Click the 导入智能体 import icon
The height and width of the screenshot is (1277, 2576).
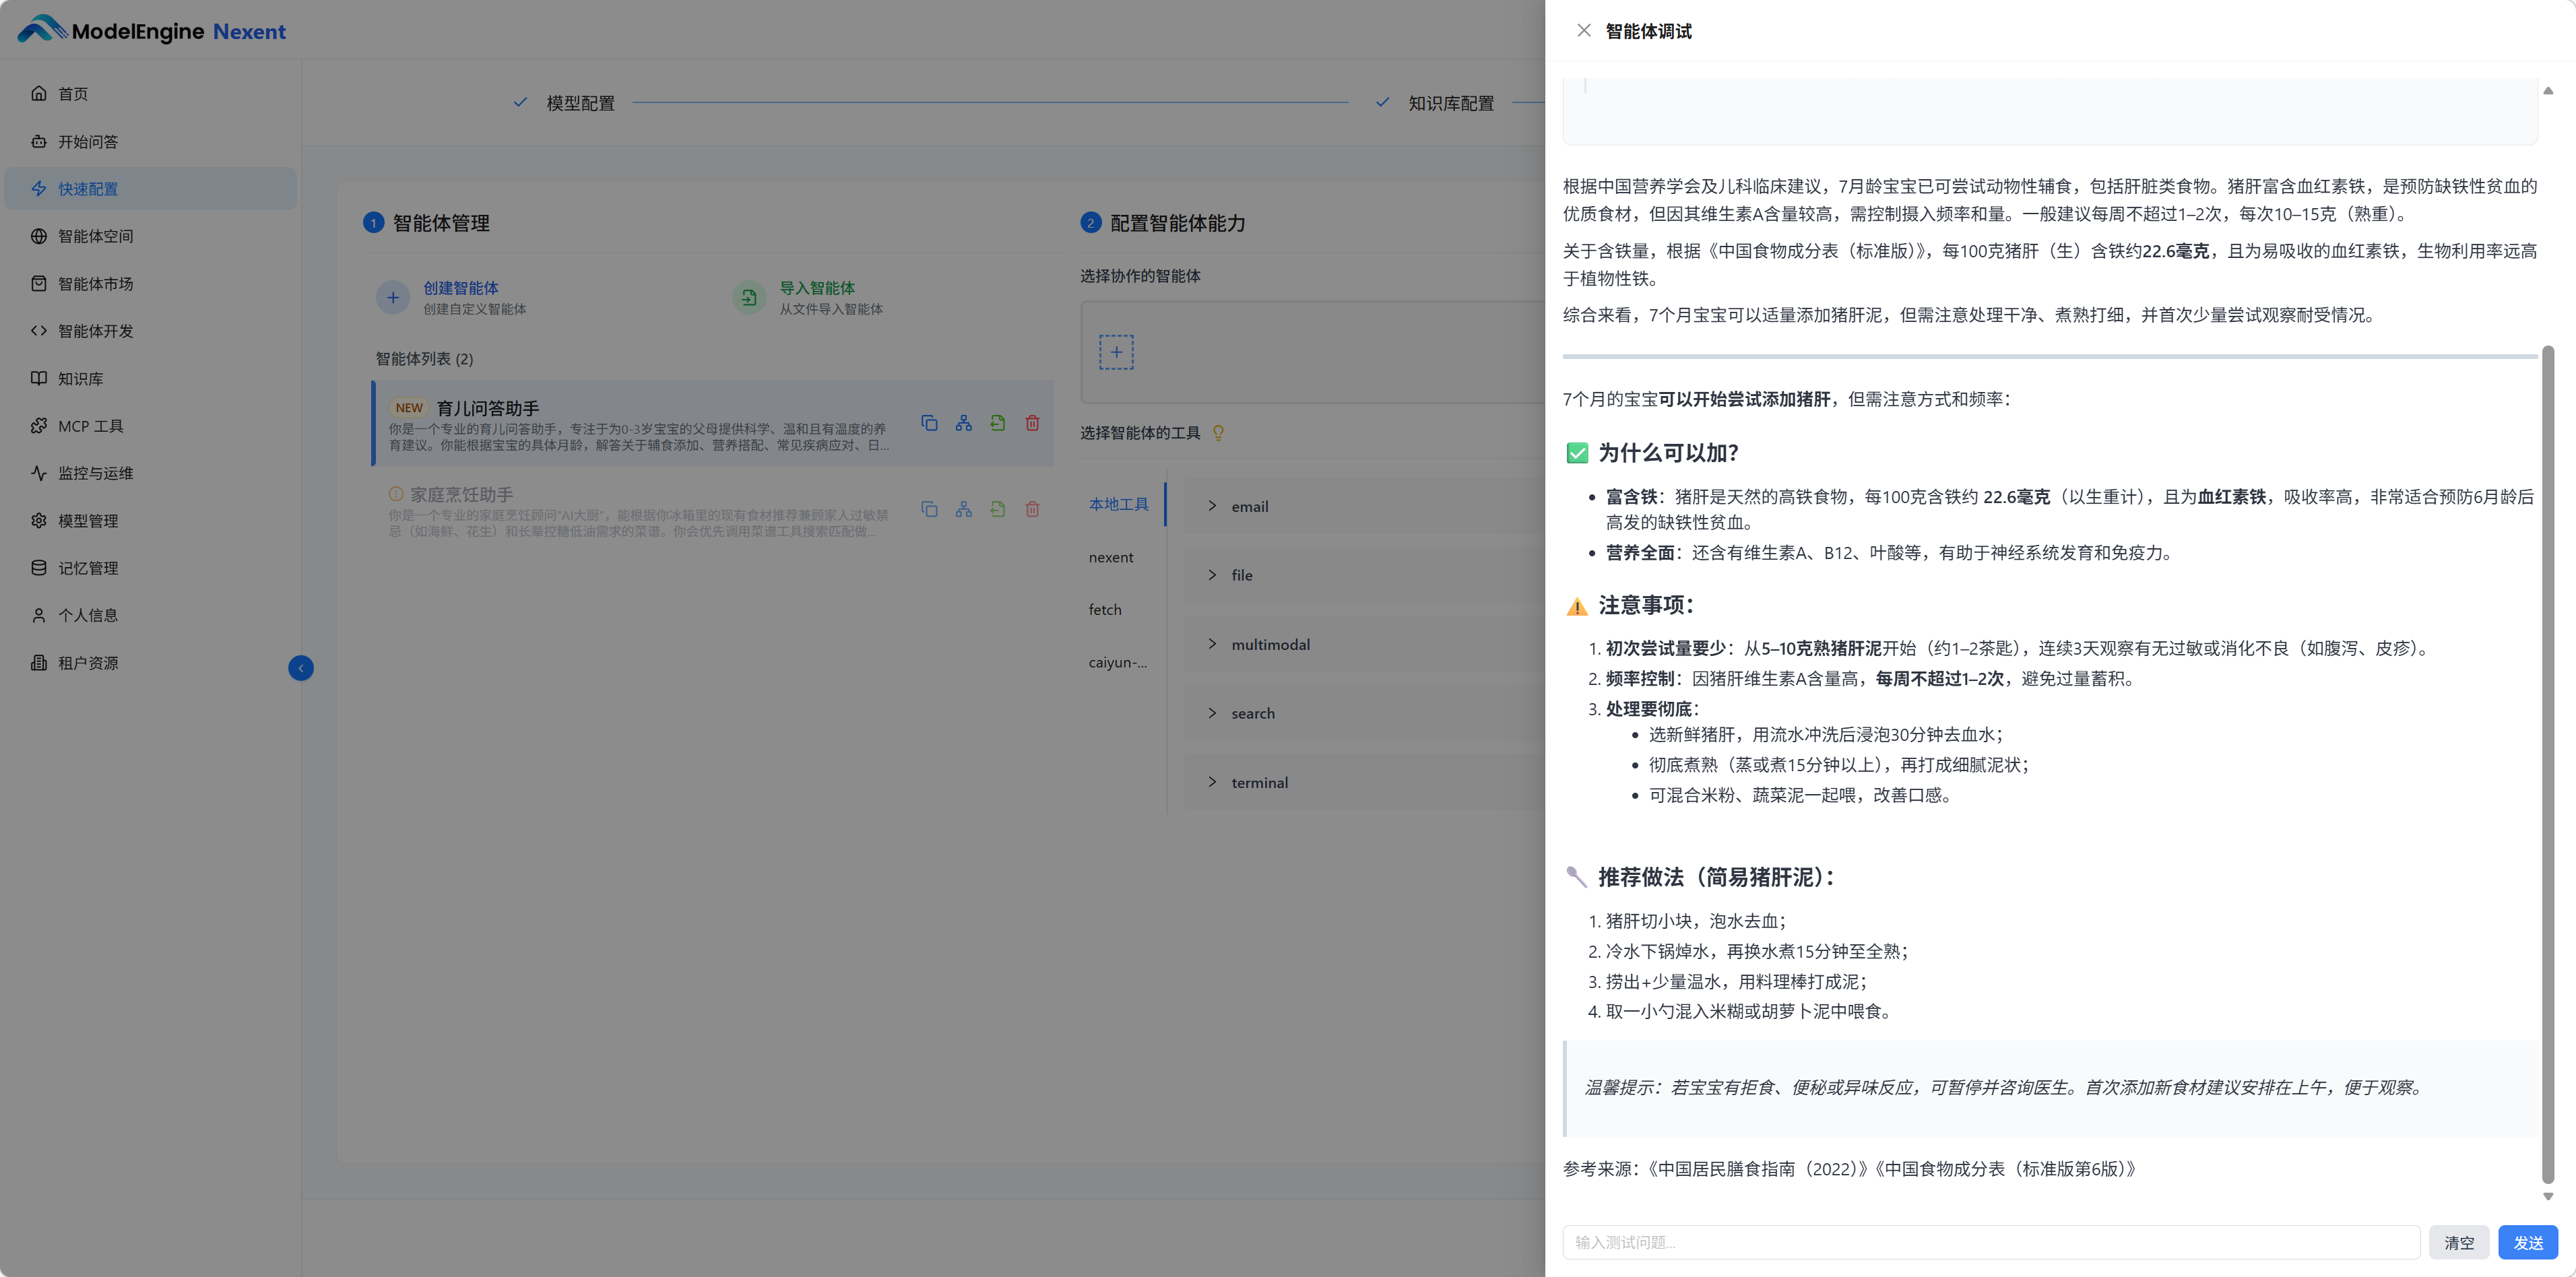click(748, 298)
